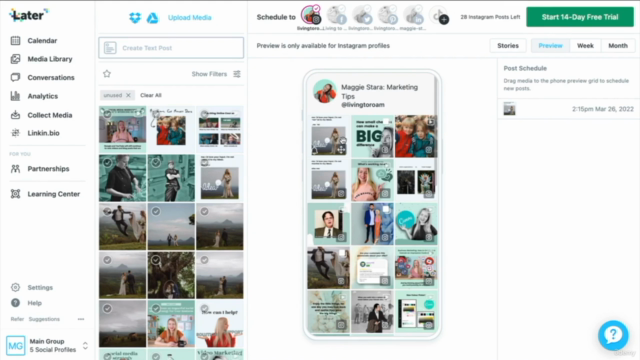Select the woman in orange at desk thumbnail
Viewport: 640px width, 360px height.
[171, 324]
